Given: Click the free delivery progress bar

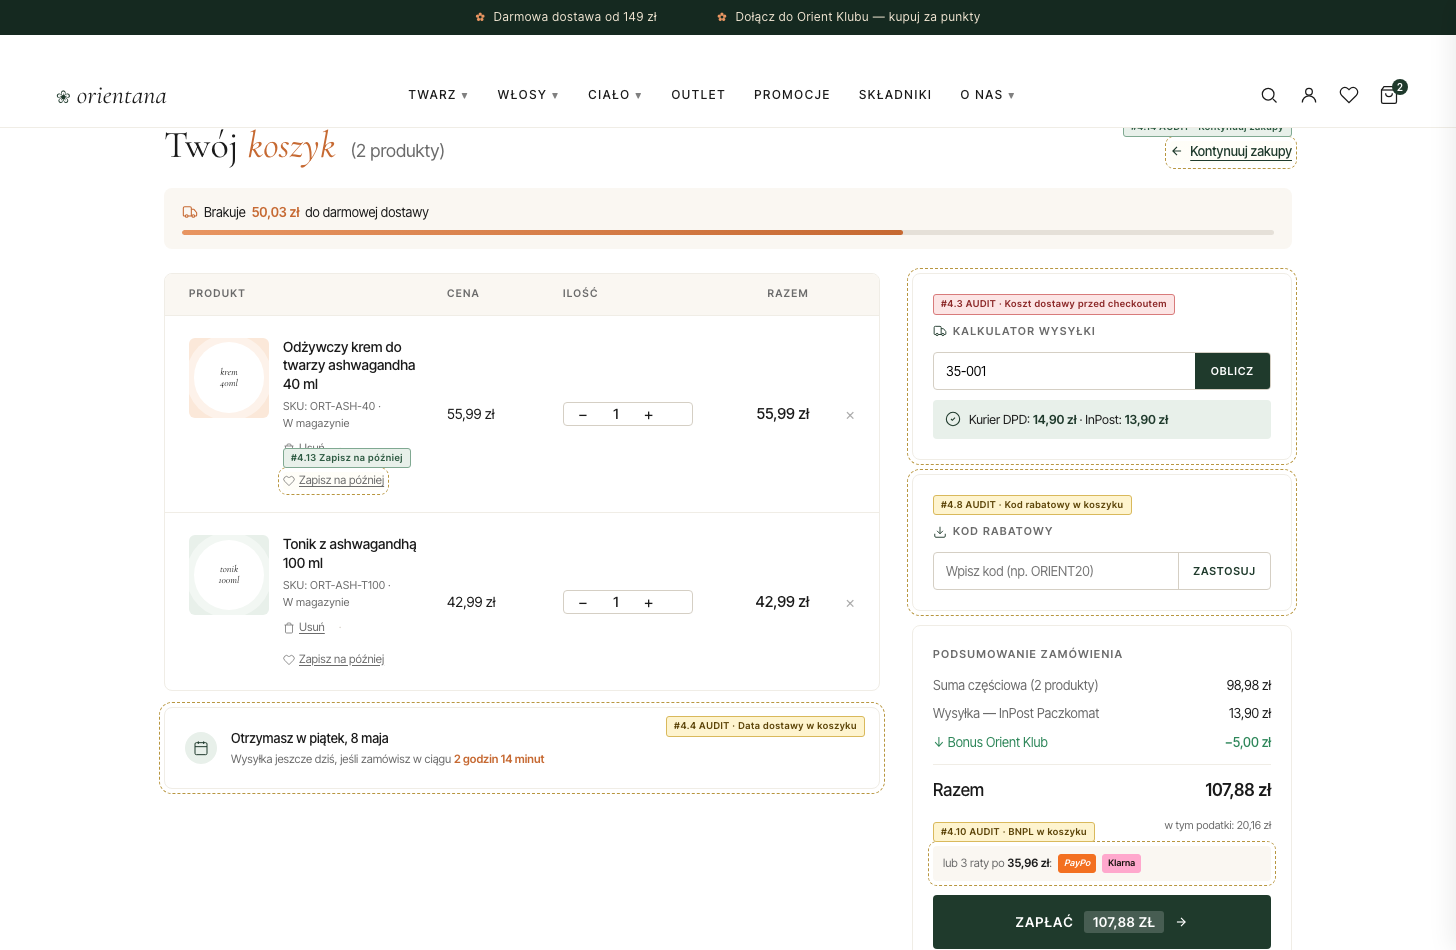Looking at the screenshot, I should [x=728, y=232].
